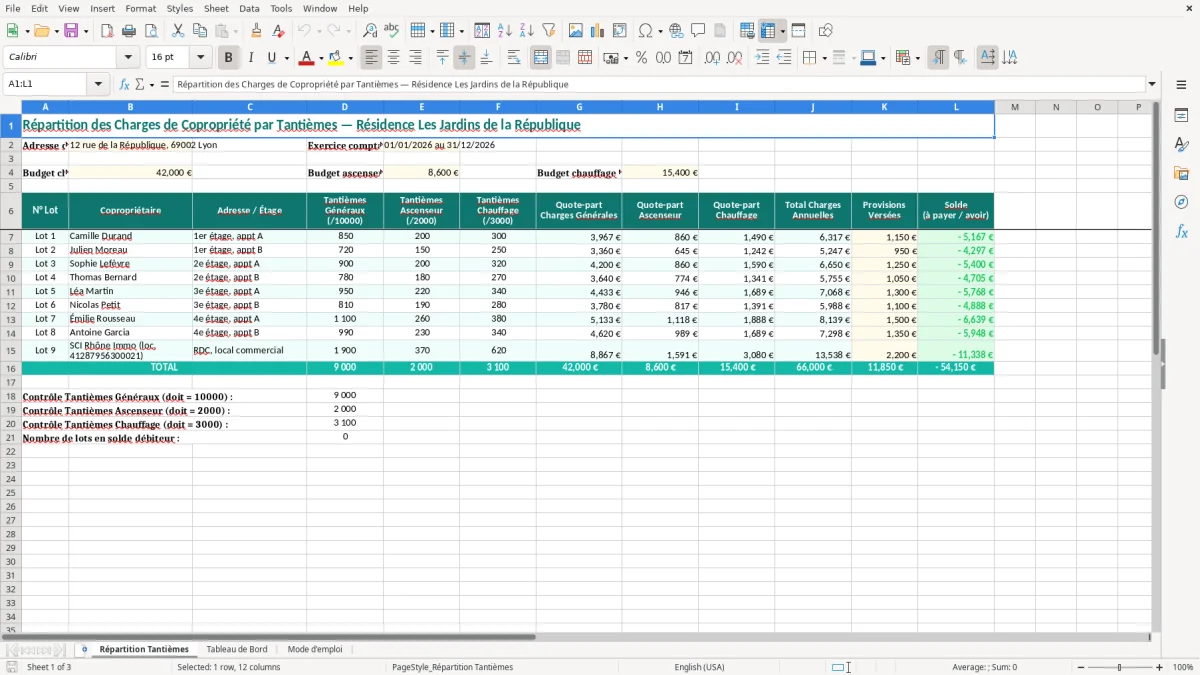Toggle Align Right
Image resolution: width=1200 pixels, height=675 pixels.
tap(415, 58)
